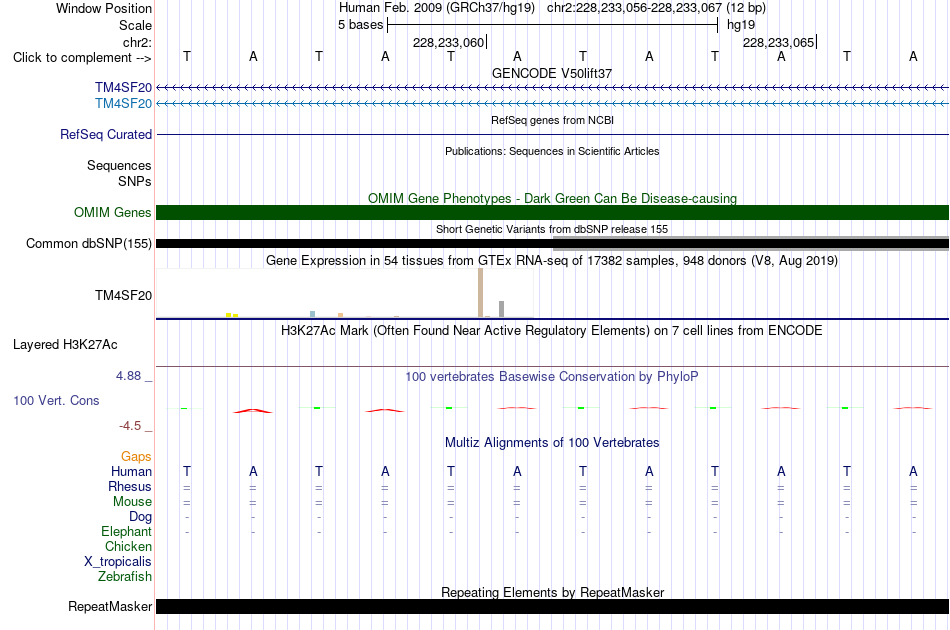Select the Zebrafish species label
This screenshot has height=630, width=950.
[125, 577]
